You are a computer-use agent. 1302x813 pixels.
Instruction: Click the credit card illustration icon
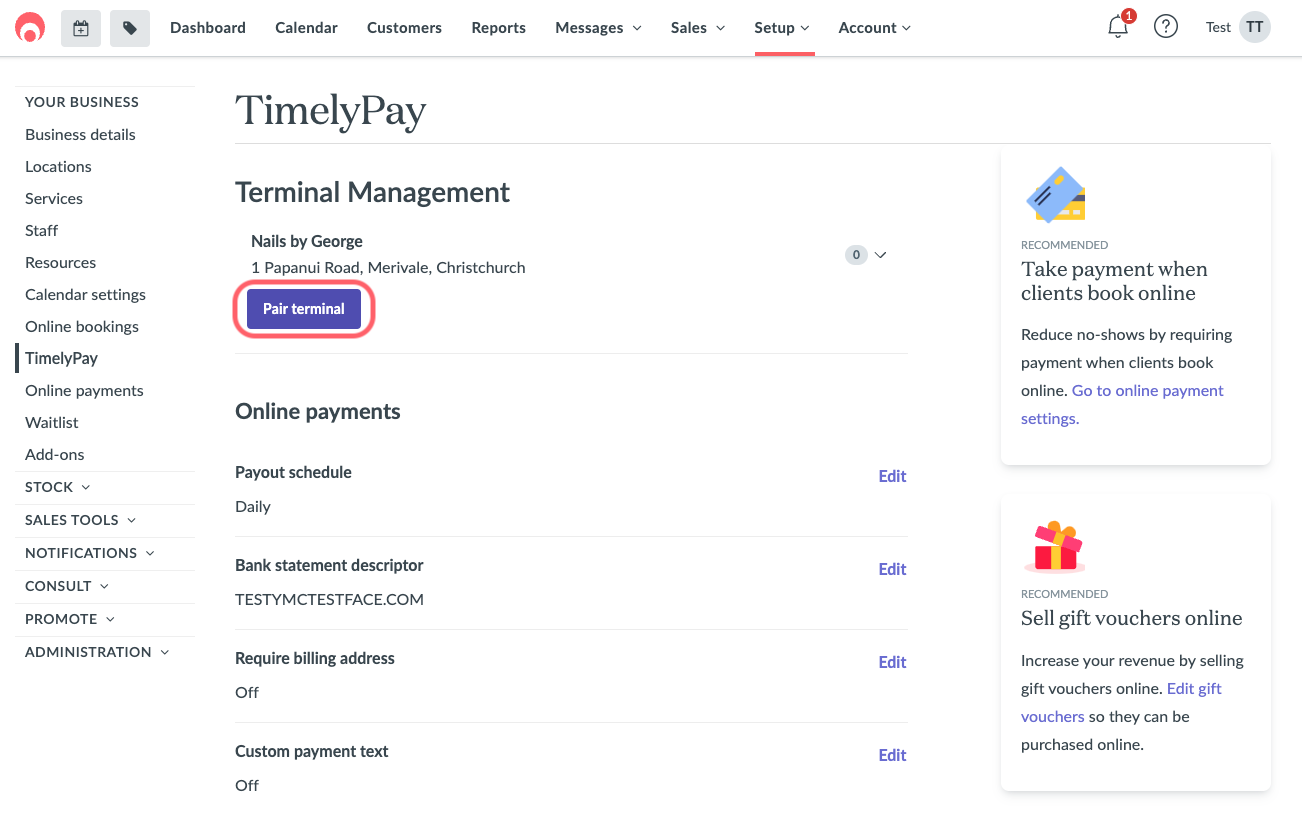pyautogui.click(x=1056, y=195)
